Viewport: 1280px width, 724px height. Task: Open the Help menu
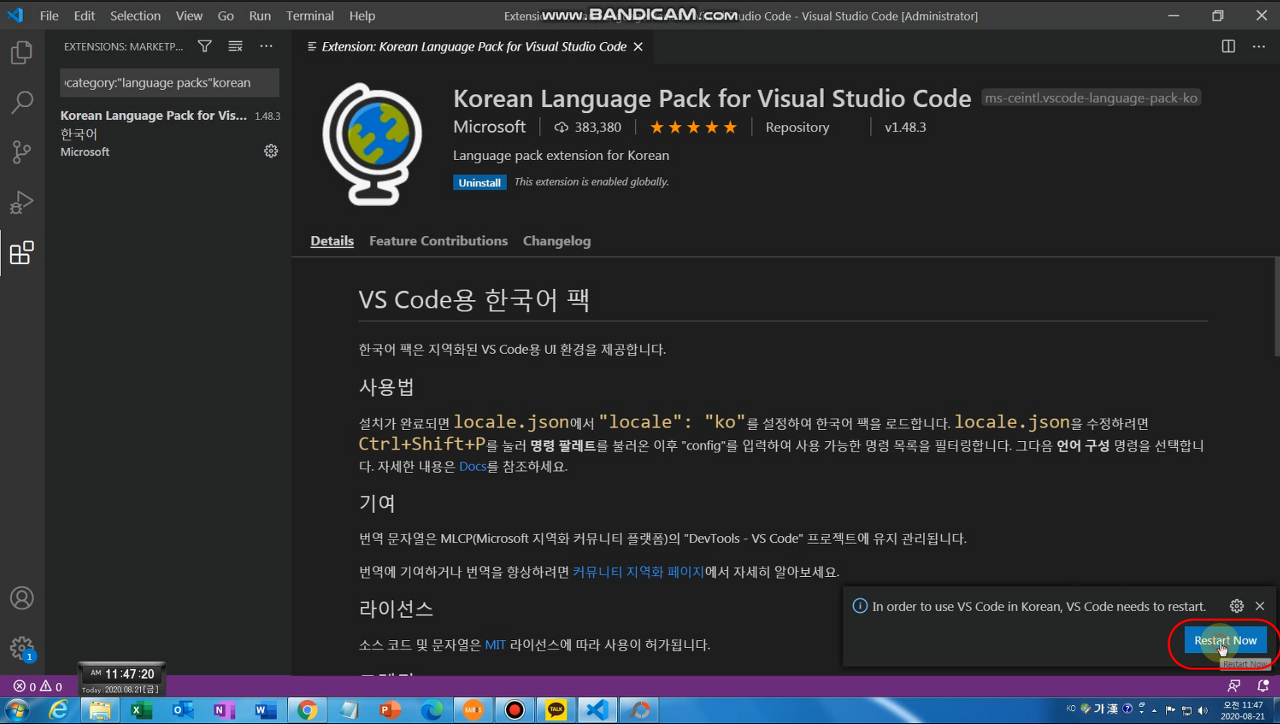point(362,15)
